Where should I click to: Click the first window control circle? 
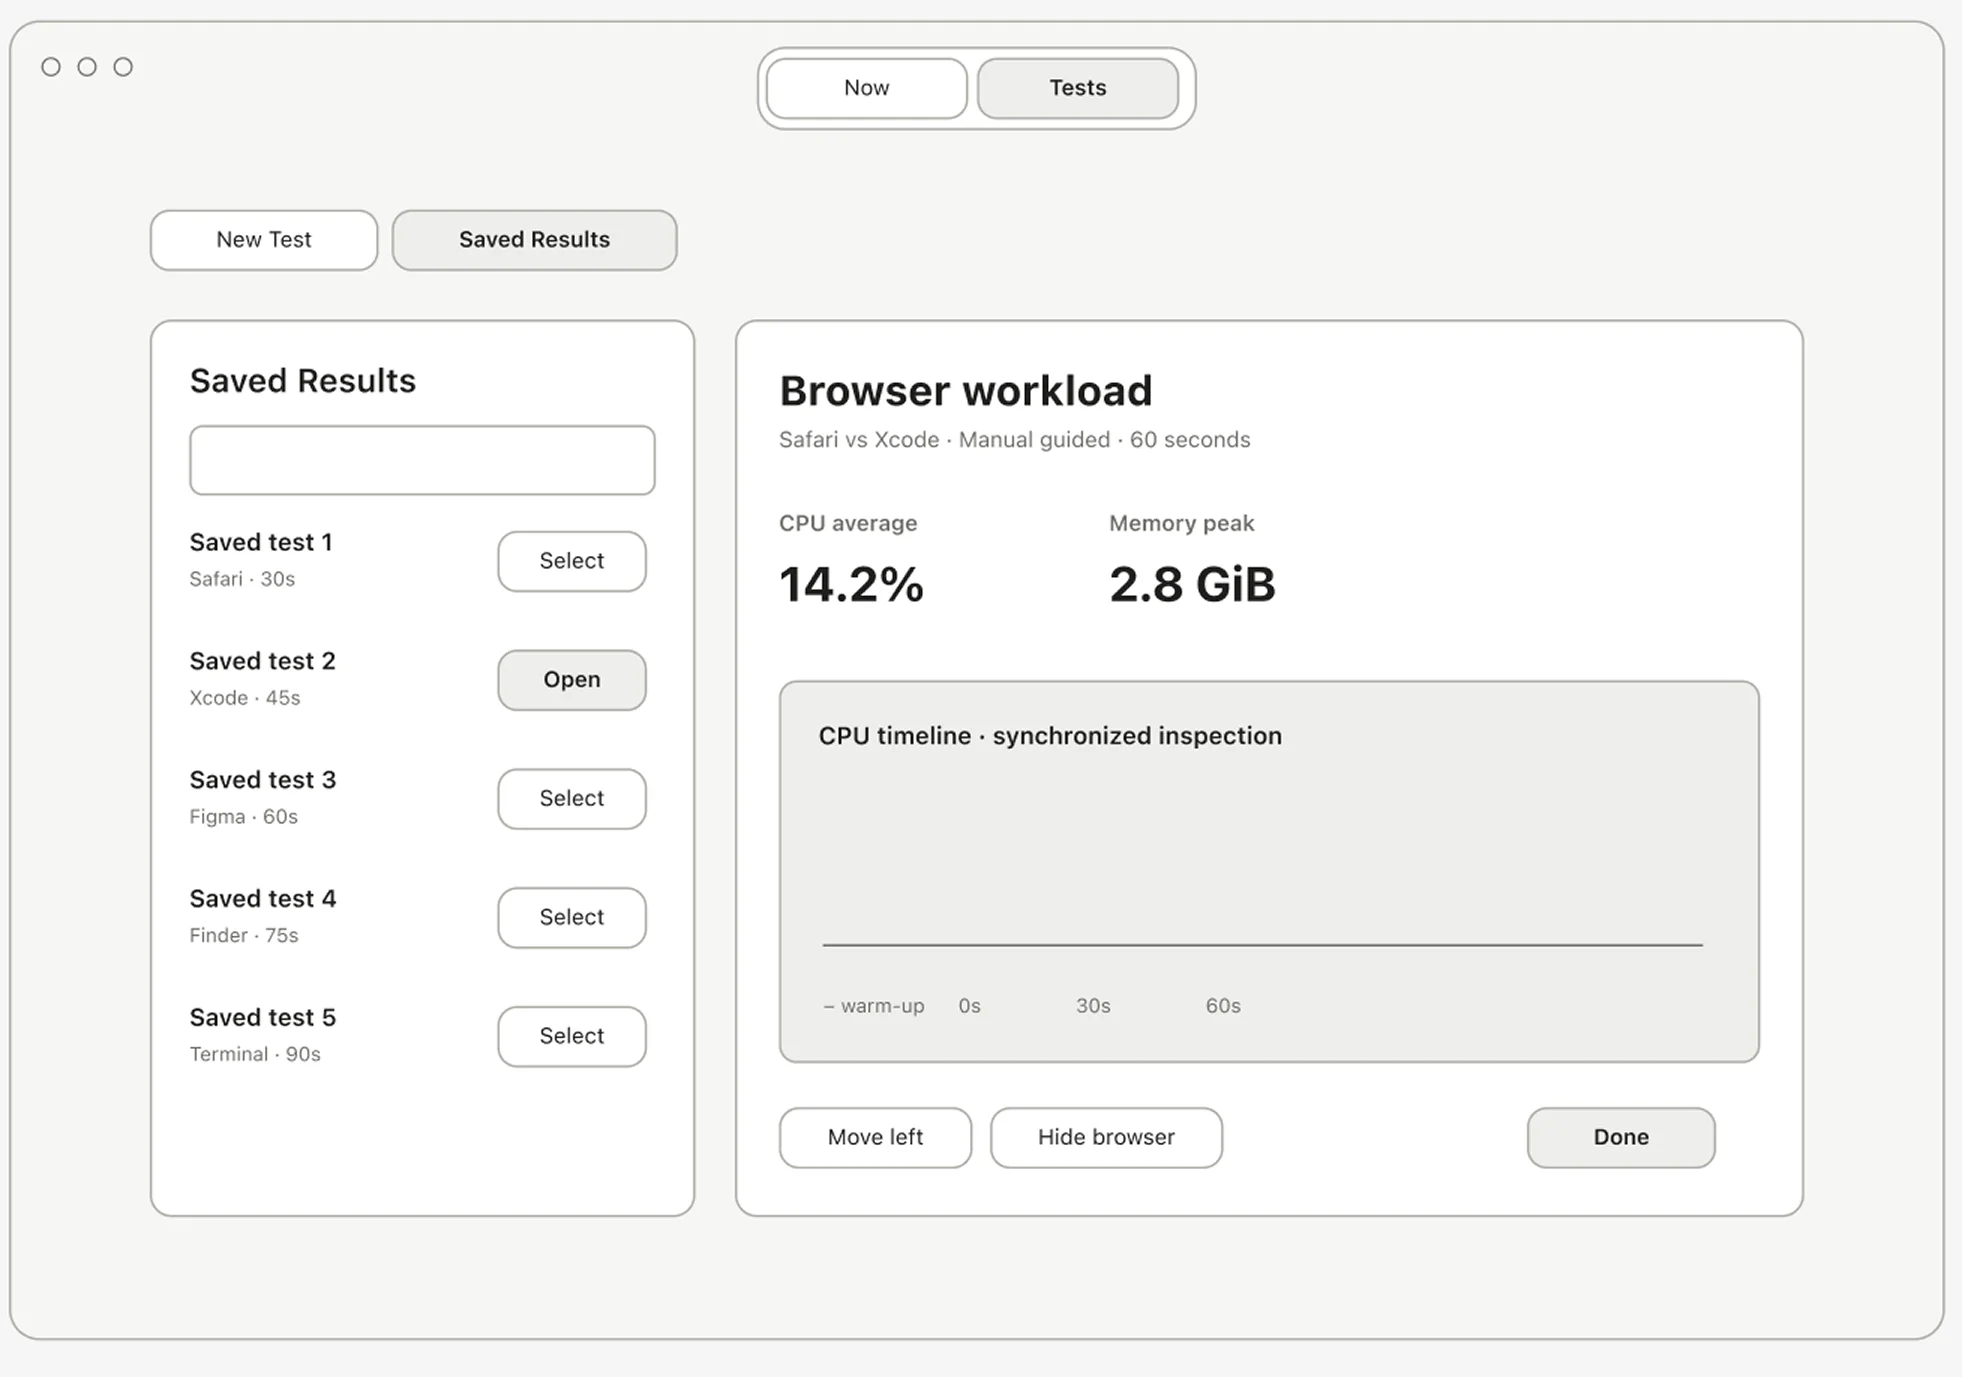[x=51, y=67]
